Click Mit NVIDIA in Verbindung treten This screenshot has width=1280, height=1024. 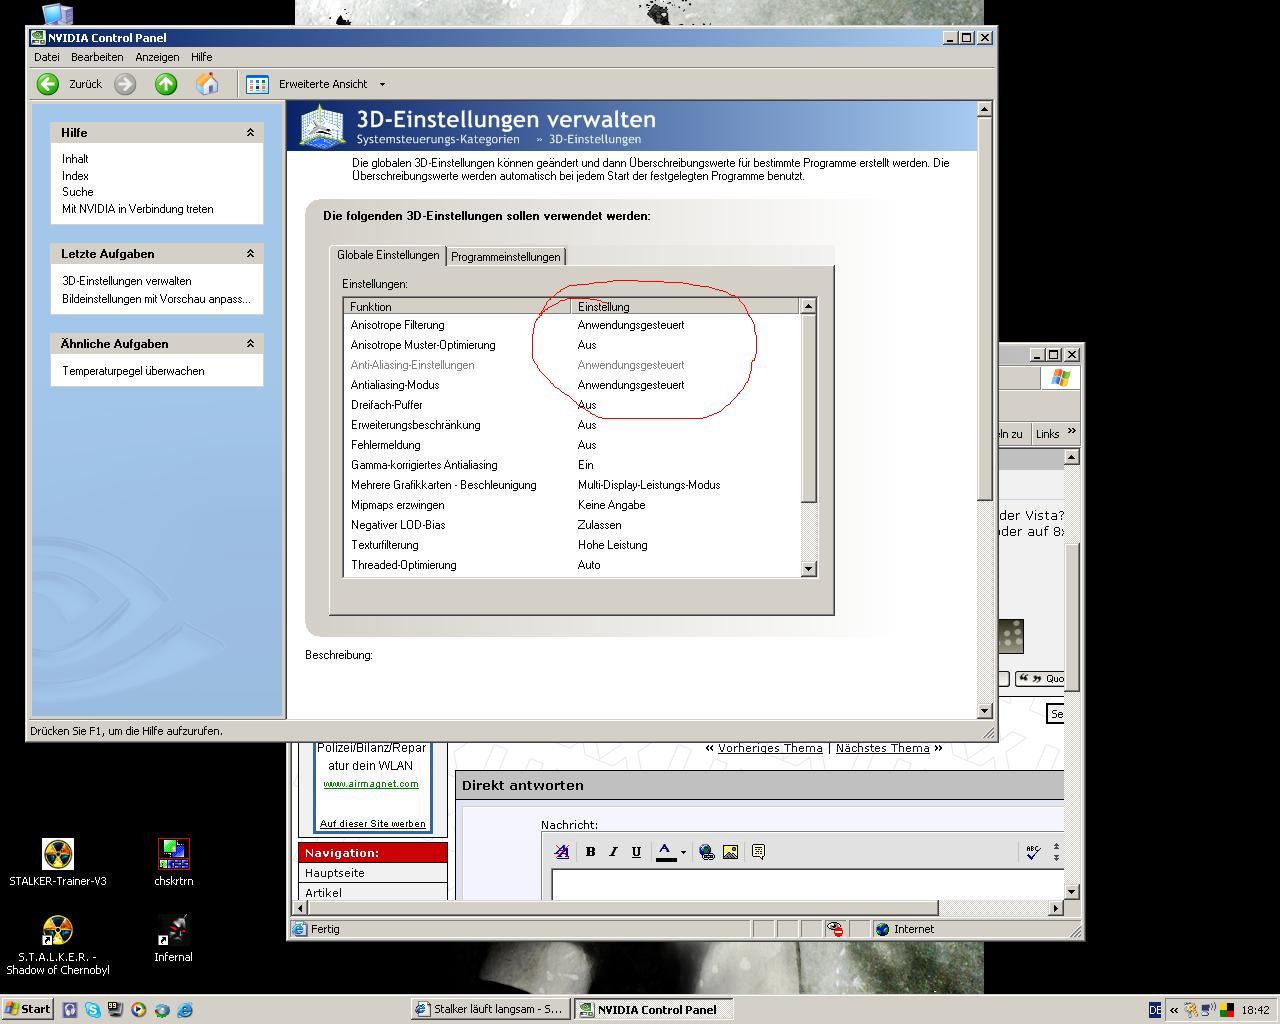[x=138, y=209]
